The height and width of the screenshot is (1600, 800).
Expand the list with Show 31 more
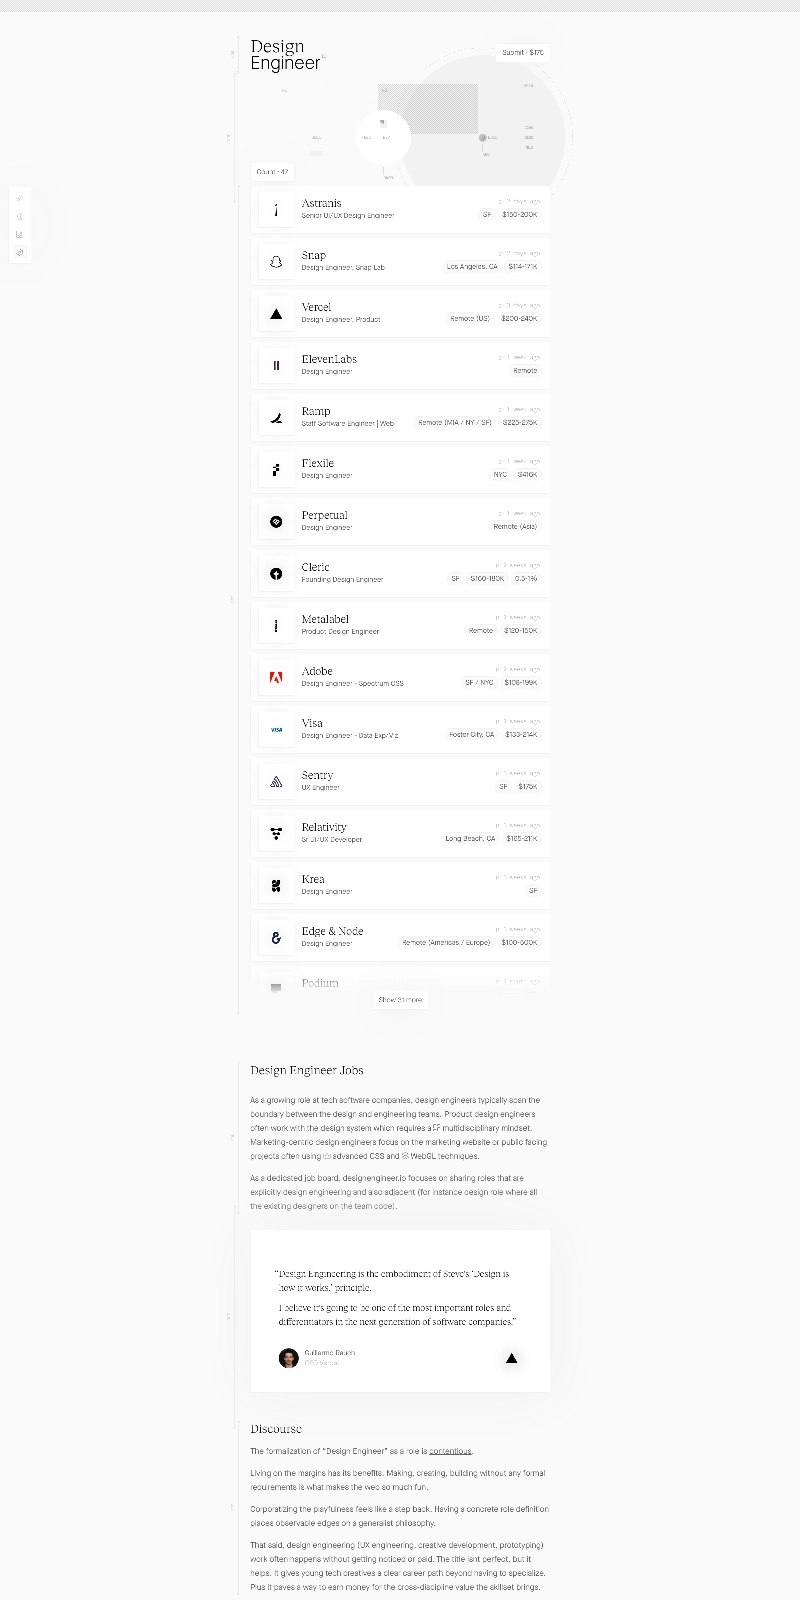[400, 999]
